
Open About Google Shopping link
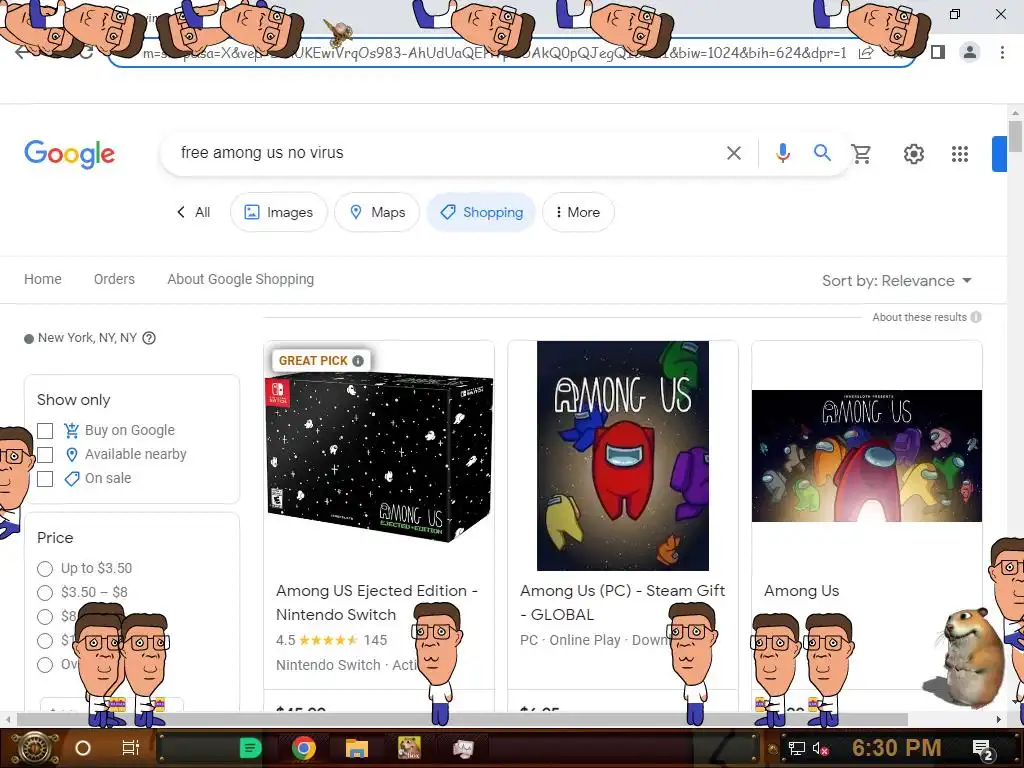click(240, 279)
